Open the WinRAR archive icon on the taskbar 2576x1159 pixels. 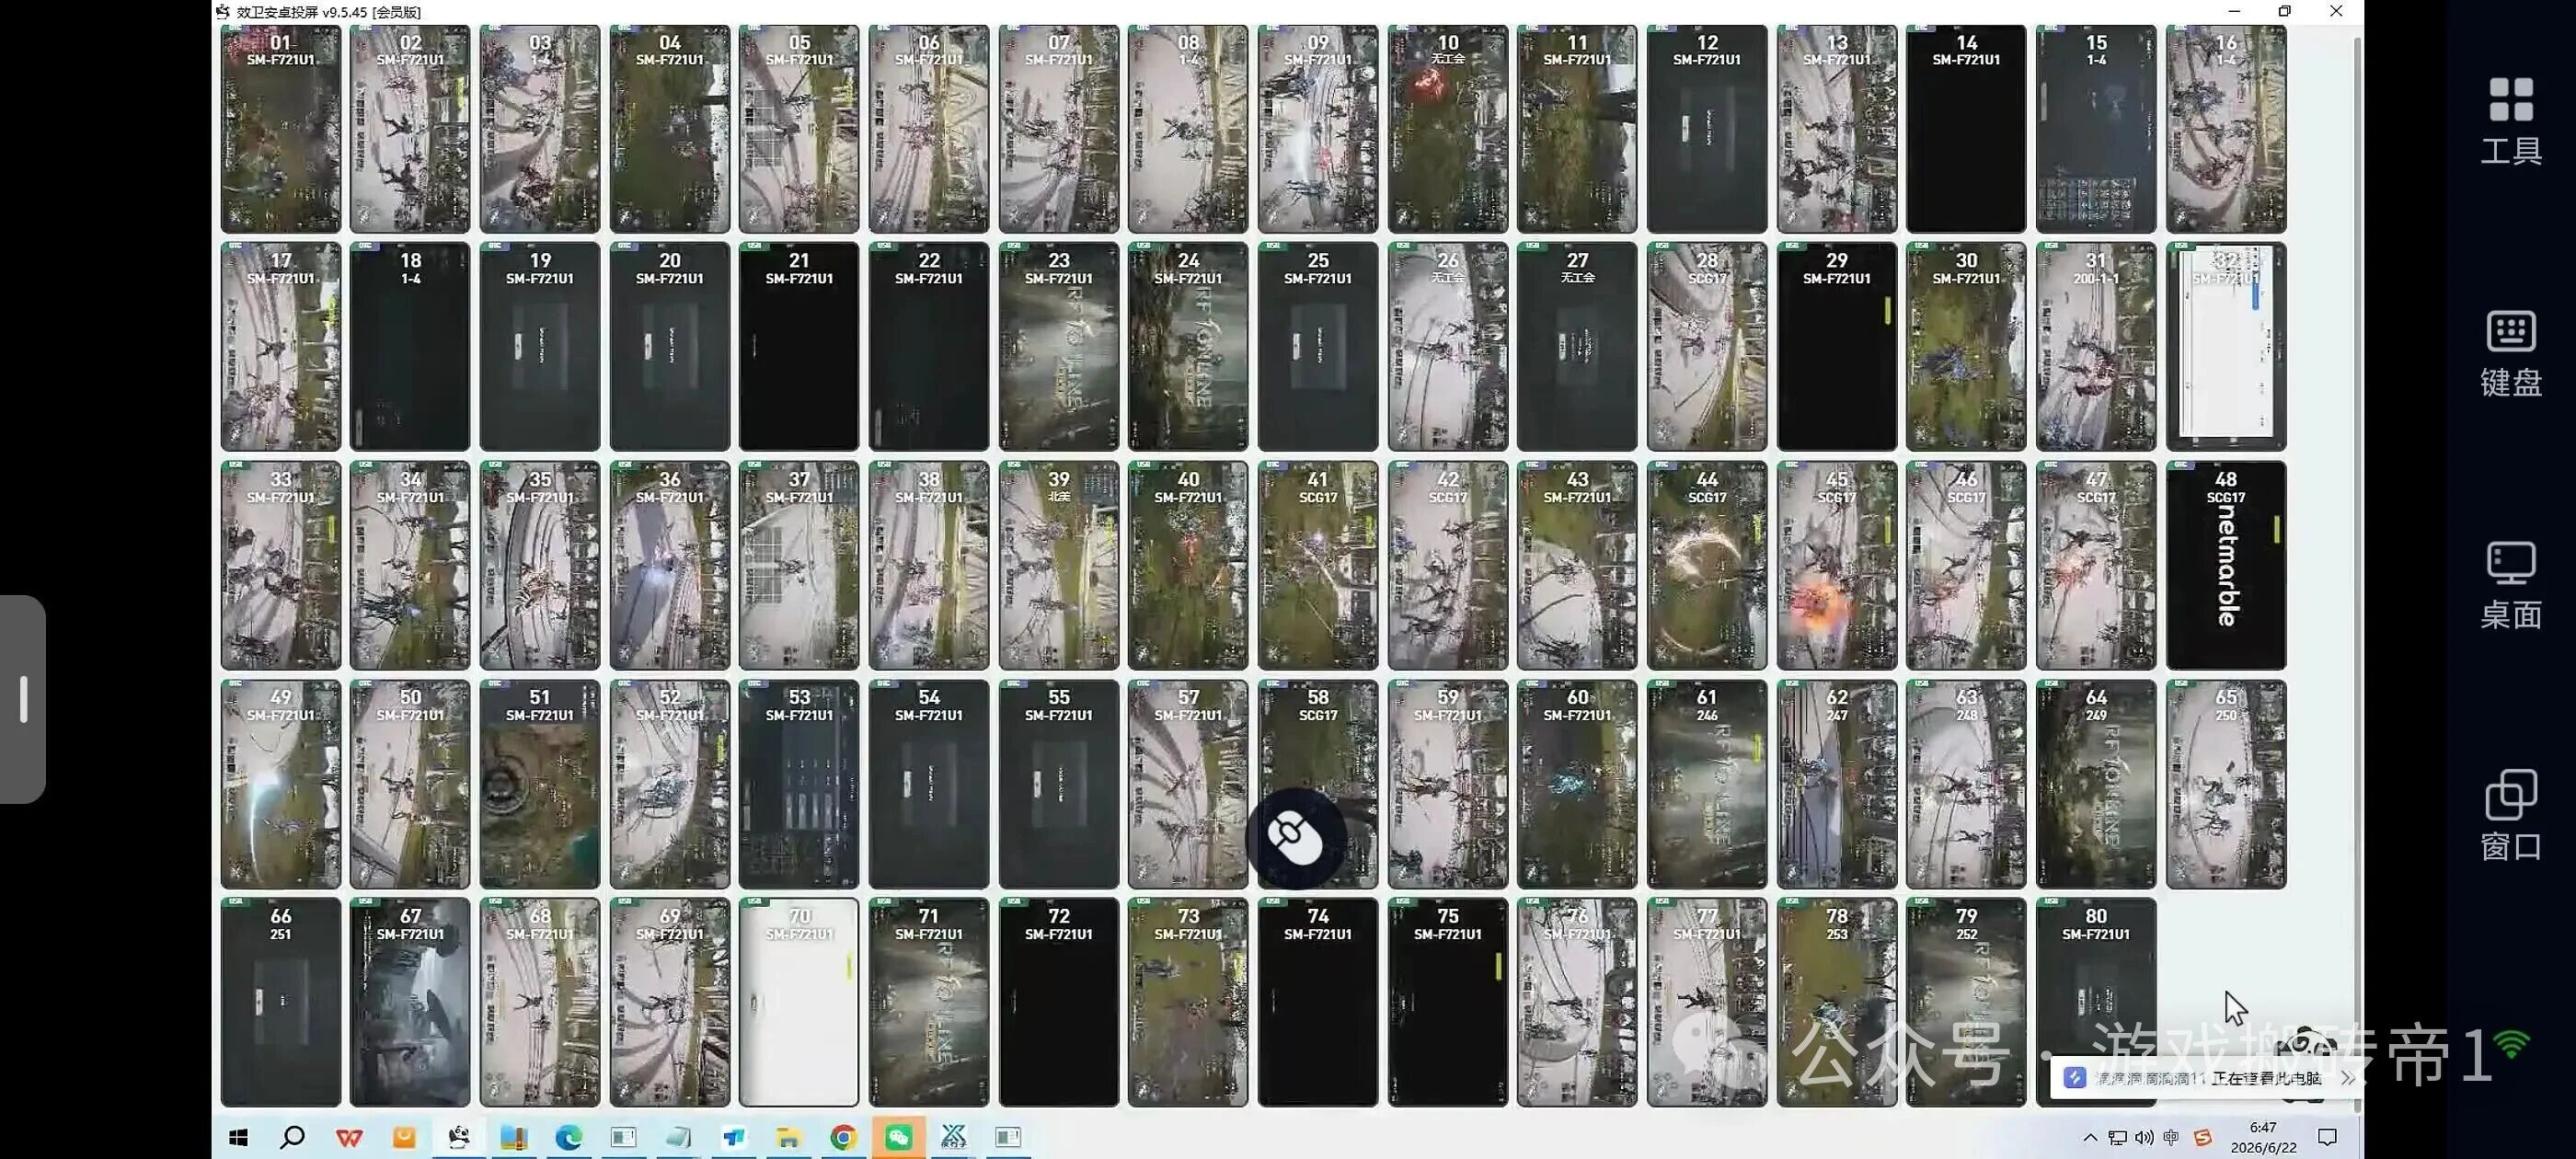click(514, 1137)
